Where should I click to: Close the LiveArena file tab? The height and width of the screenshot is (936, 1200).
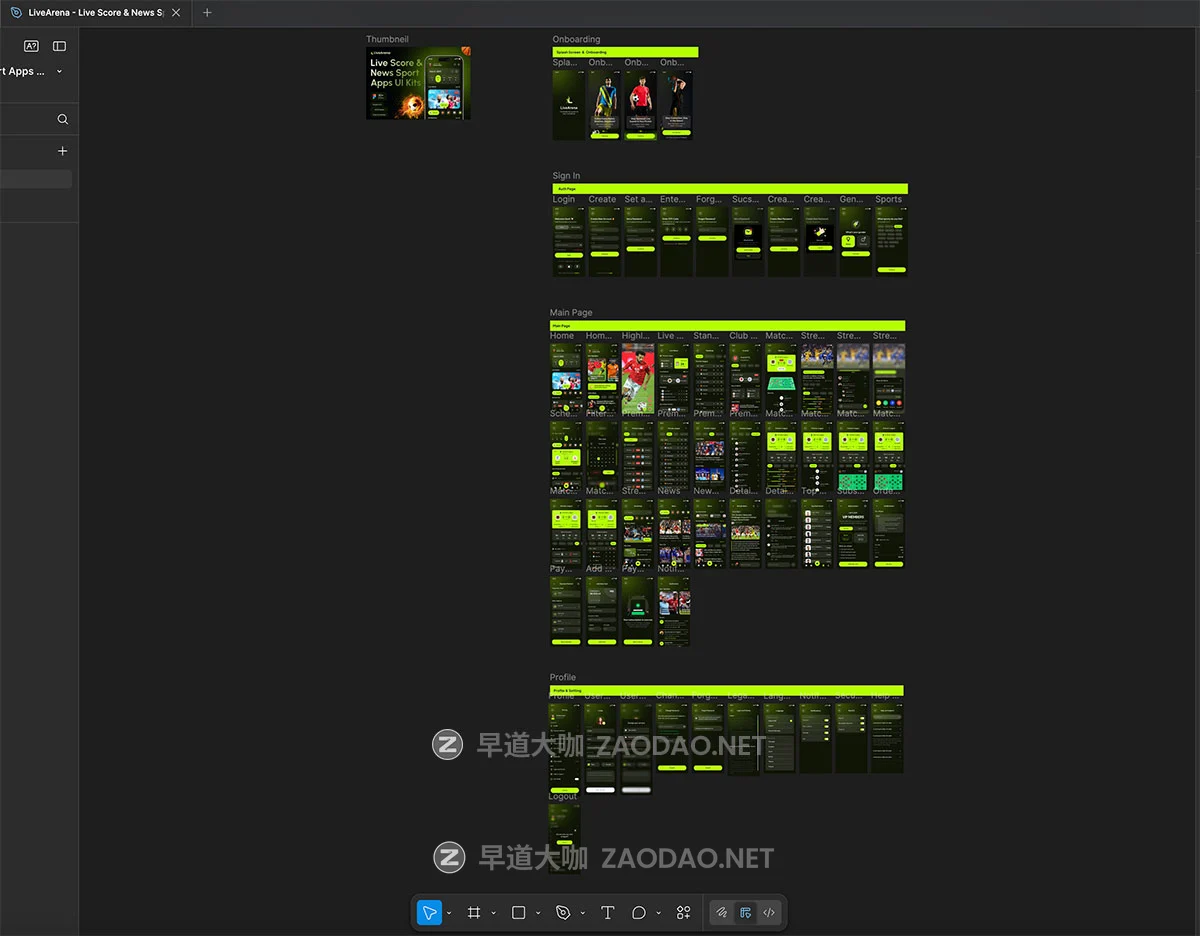(x=176, y=13)
